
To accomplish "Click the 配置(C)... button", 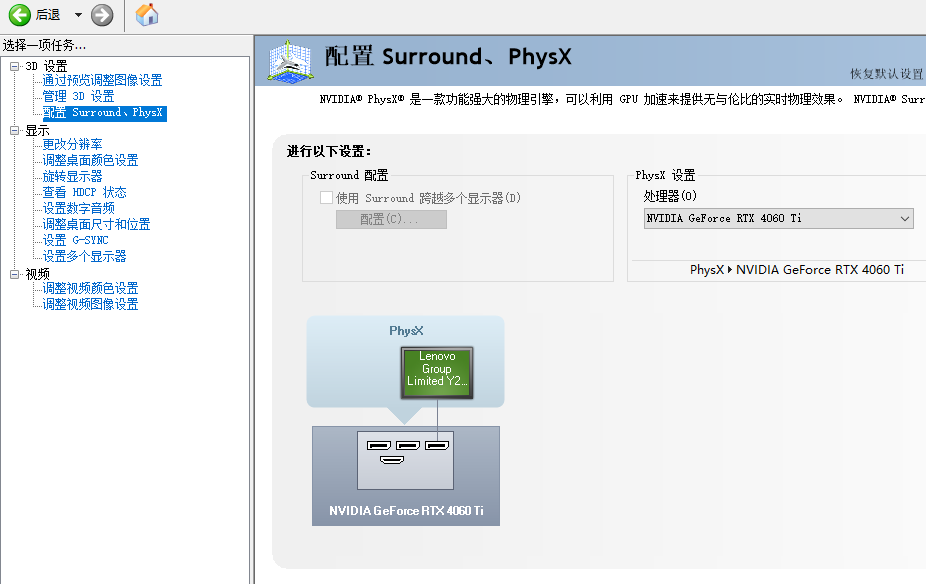I will pos(391,219).
